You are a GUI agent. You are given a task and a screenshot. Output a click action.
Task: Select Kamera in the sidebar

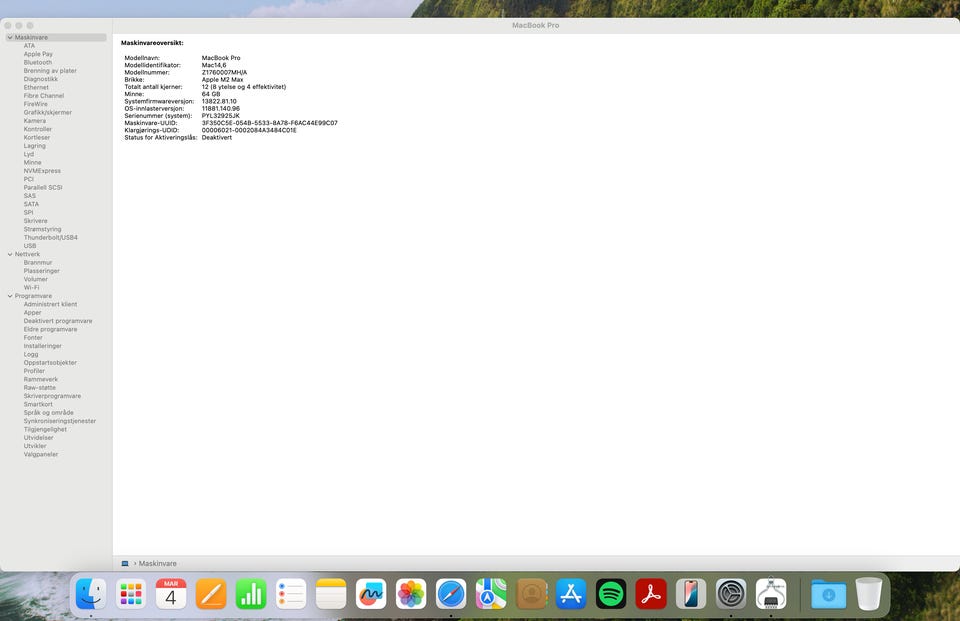click(x=34, y=121)
